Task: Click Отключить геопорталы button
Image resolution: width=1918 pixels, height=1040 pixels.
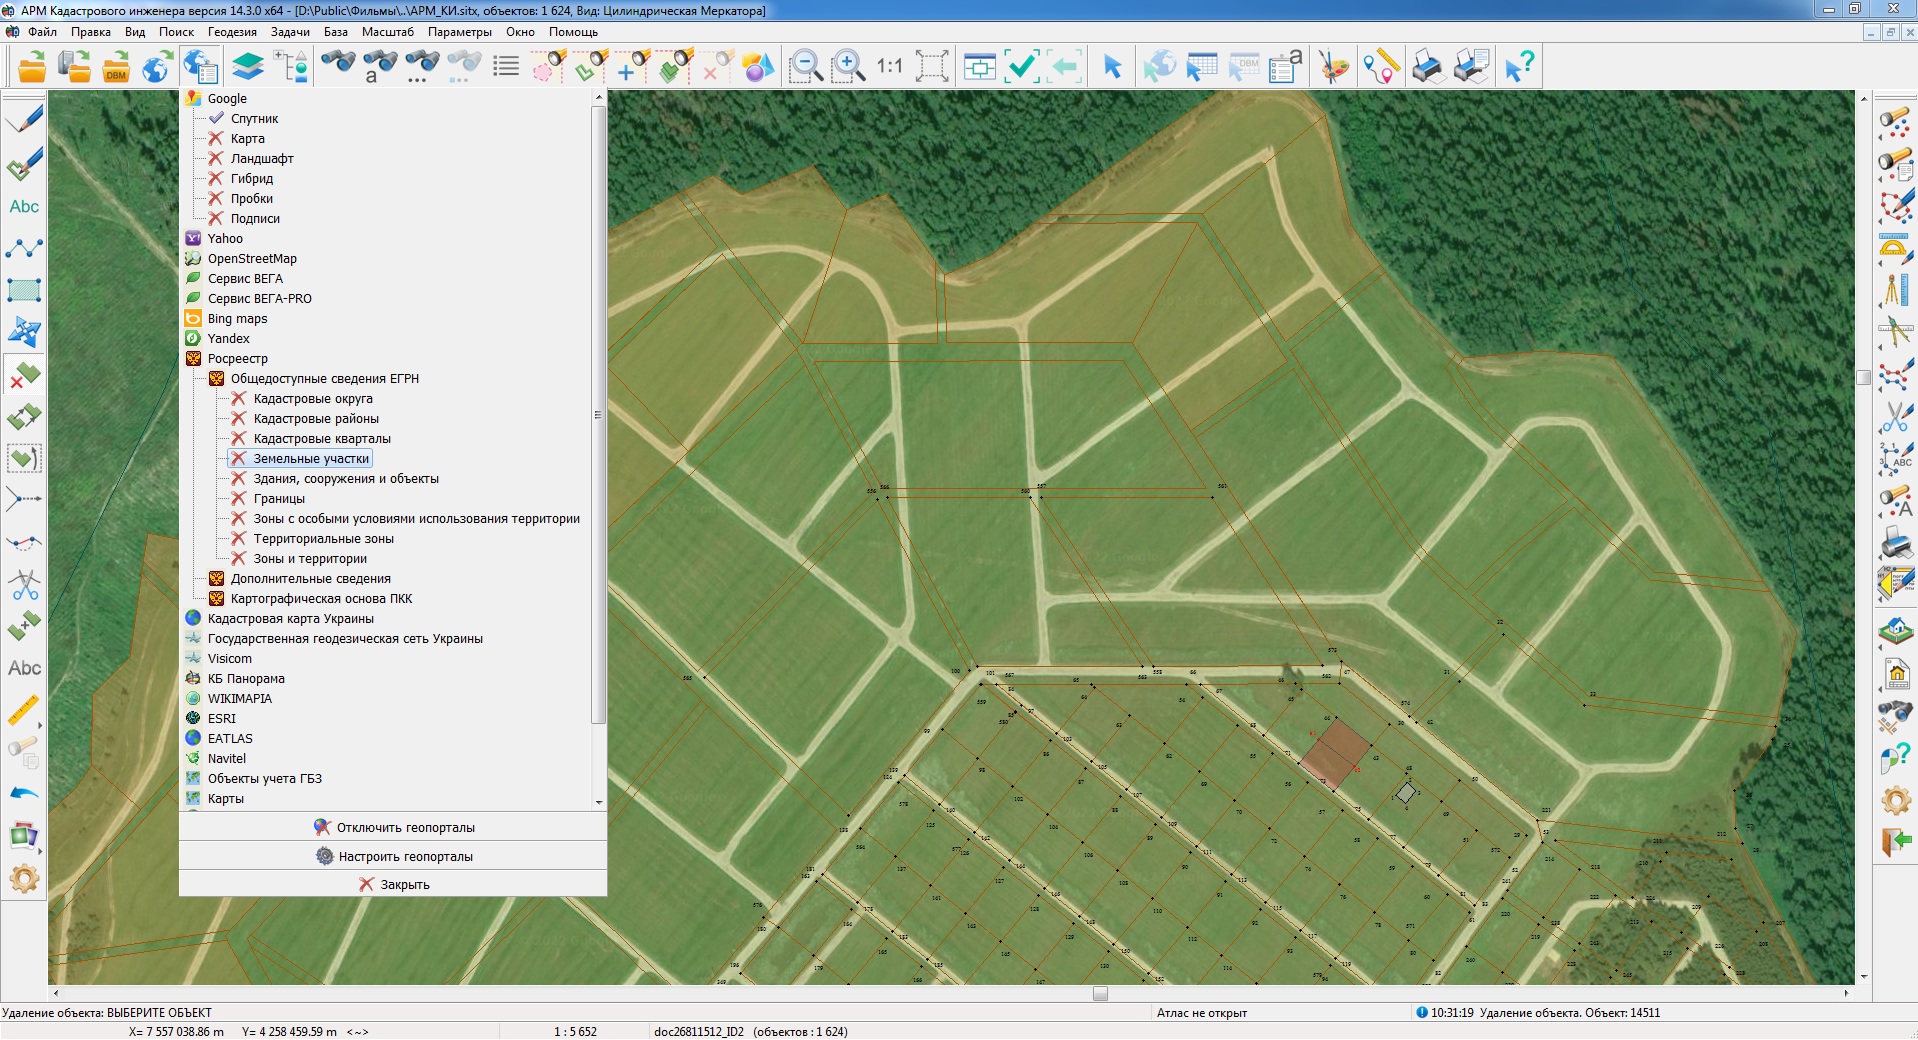Action: tap(393, 828)
